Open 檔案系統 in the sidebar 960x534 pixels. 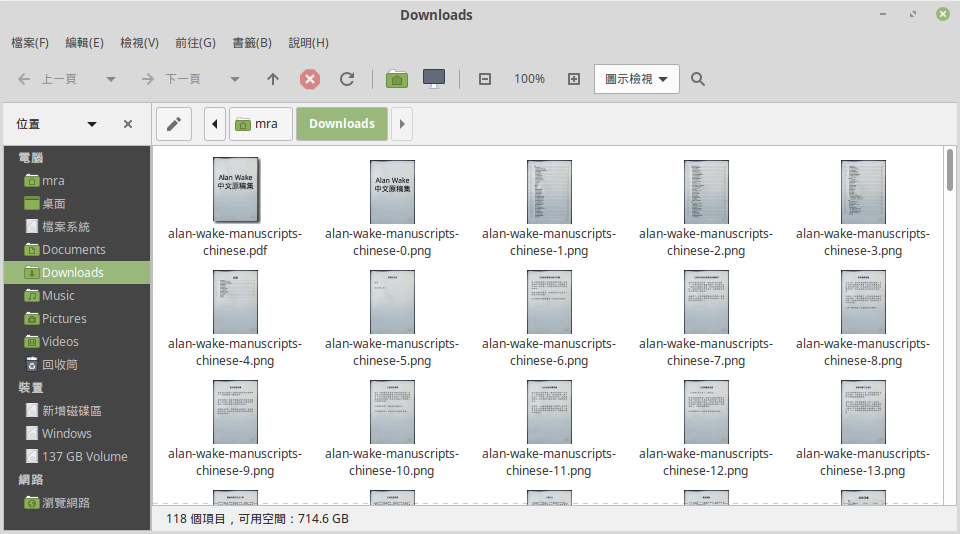(x=77, y=227)
